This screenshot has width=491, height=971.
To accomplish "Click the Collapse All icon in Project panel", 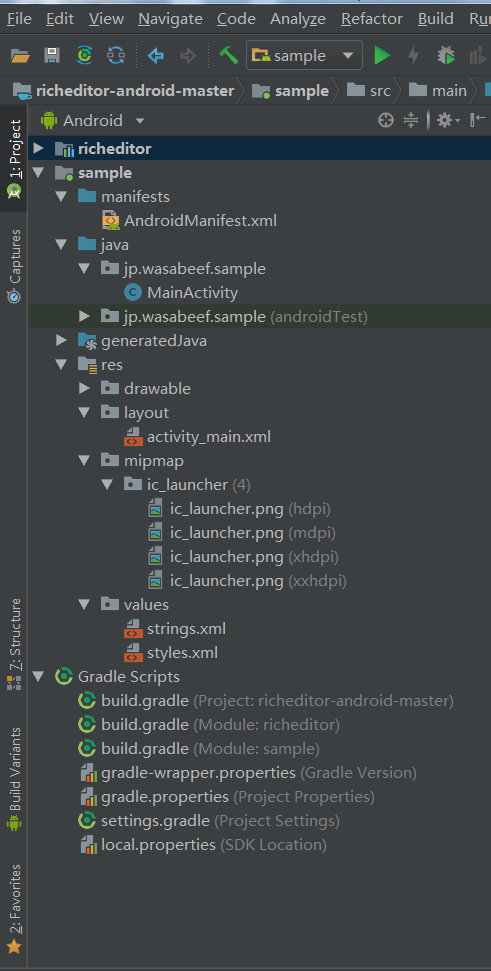I will [x=411, y=120].
